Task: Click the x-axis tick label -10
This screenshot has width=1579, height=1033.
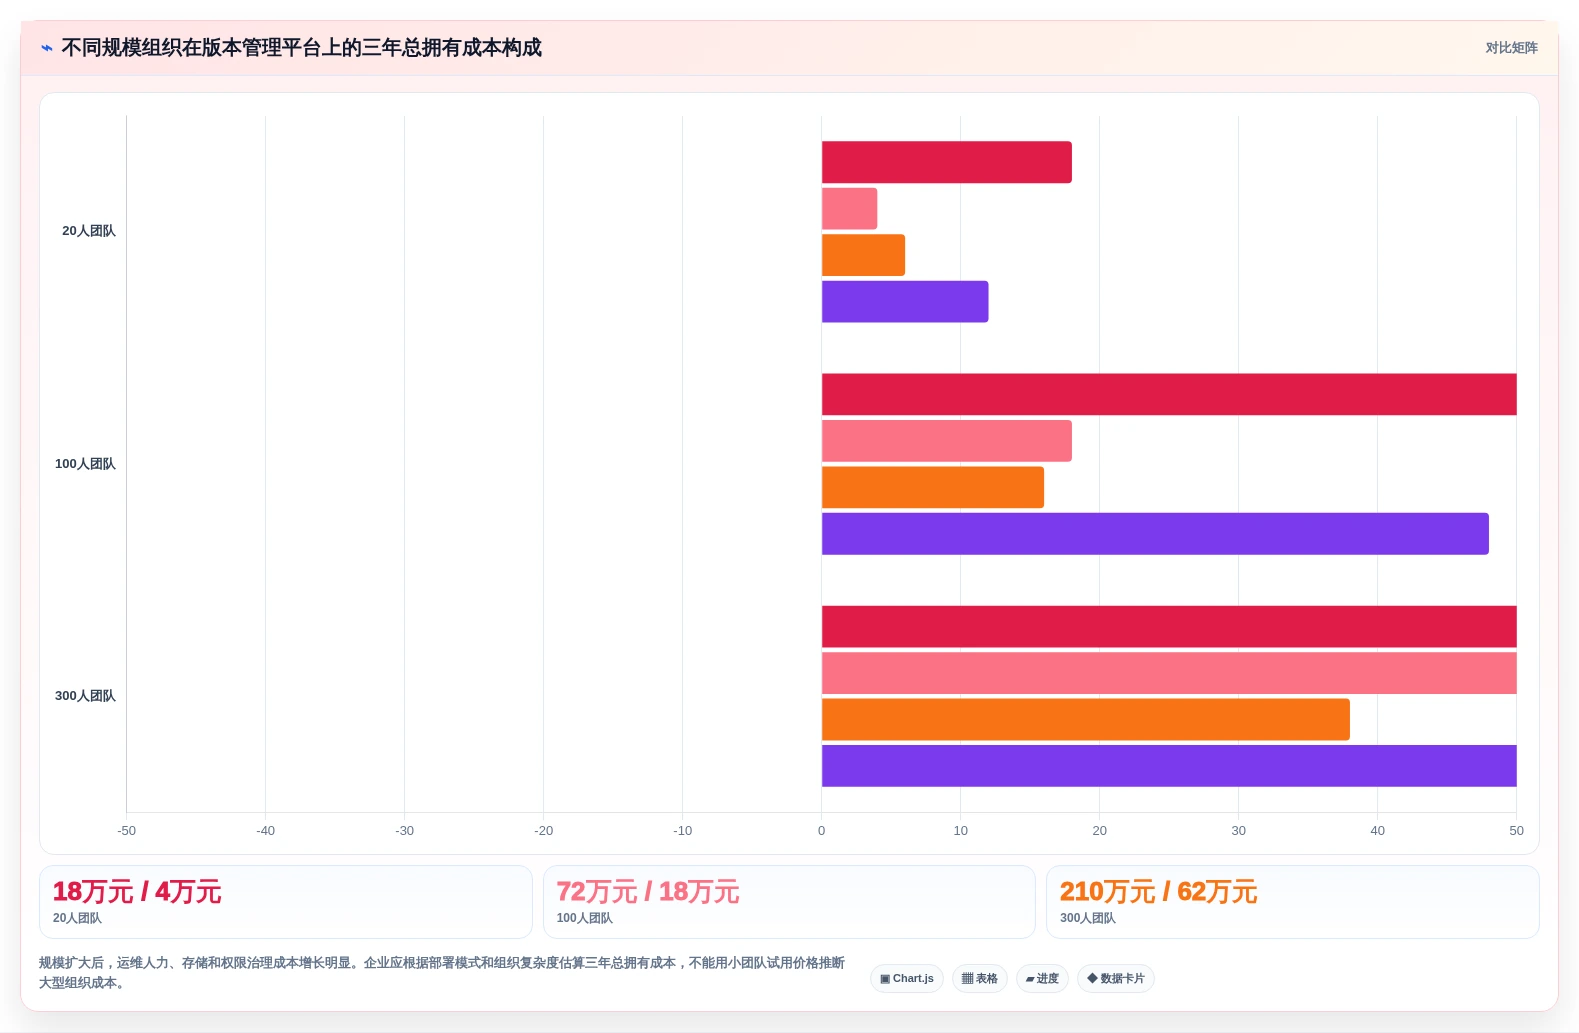Action: pos(682,831)
